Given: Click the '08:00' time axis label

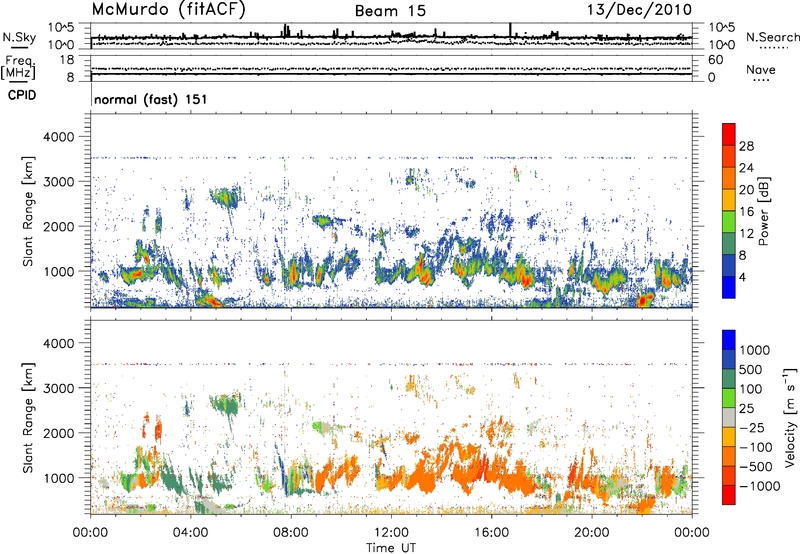Looking at the screenshot, I should click(x=291, y=533).
